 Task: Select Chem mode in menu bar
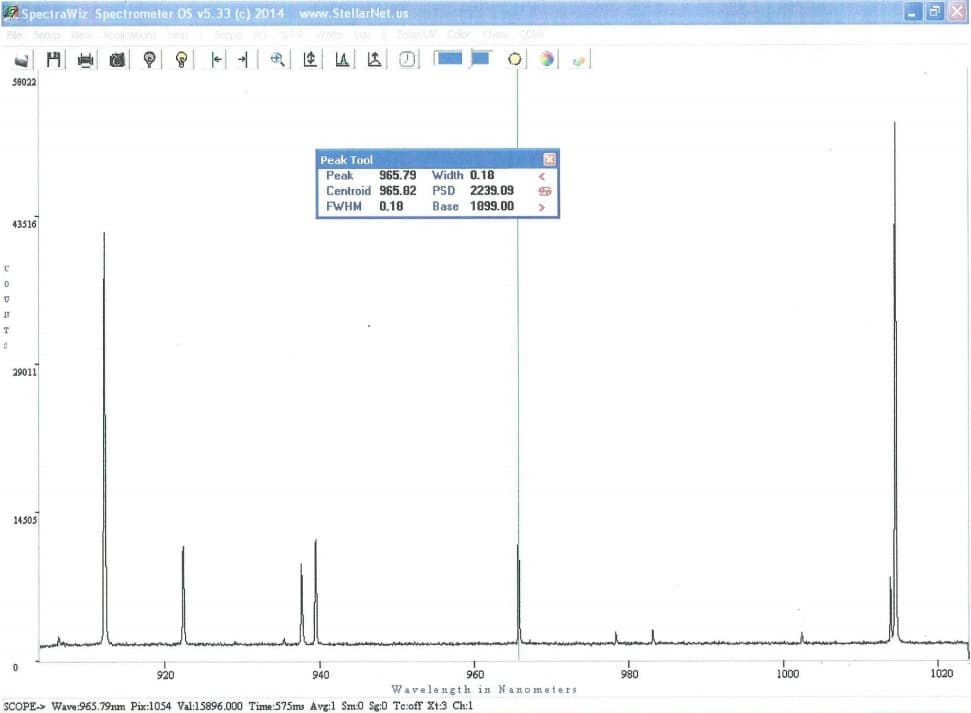(x=495, y=35)
